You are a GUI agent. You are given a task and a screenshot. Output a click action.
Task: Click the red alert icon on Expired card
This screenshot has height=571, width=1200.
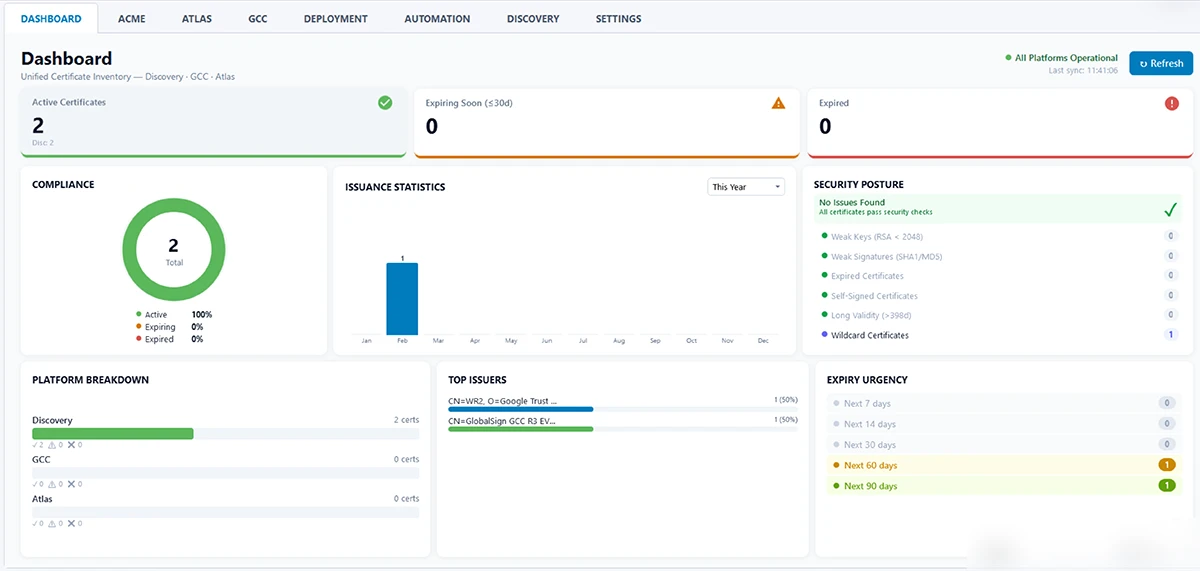1172,103
